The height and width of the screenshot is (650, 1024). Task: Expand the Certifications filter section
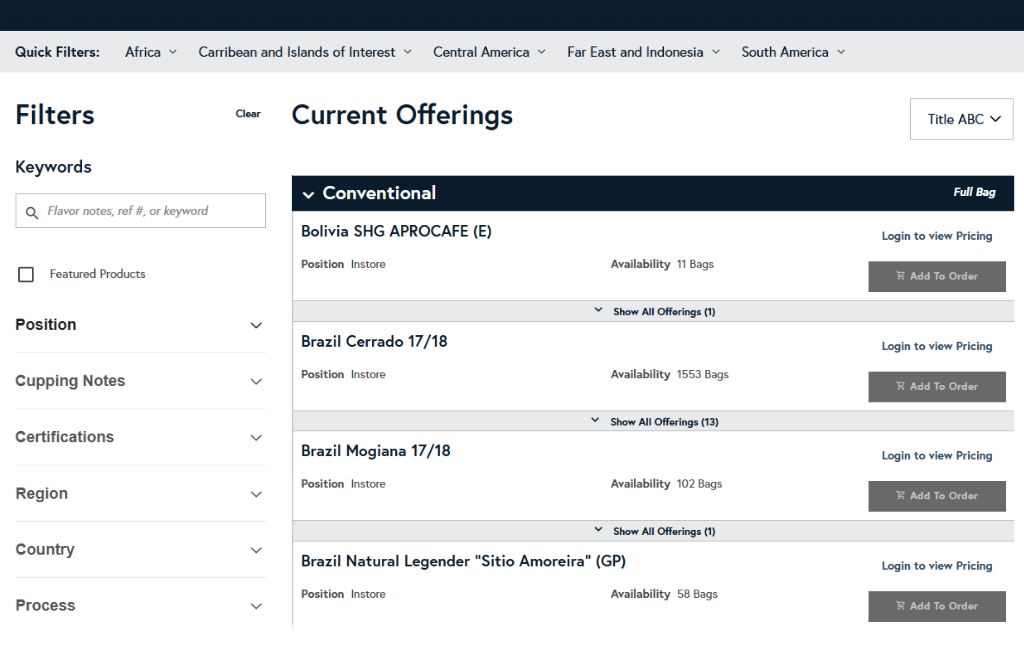click(140, 437)
